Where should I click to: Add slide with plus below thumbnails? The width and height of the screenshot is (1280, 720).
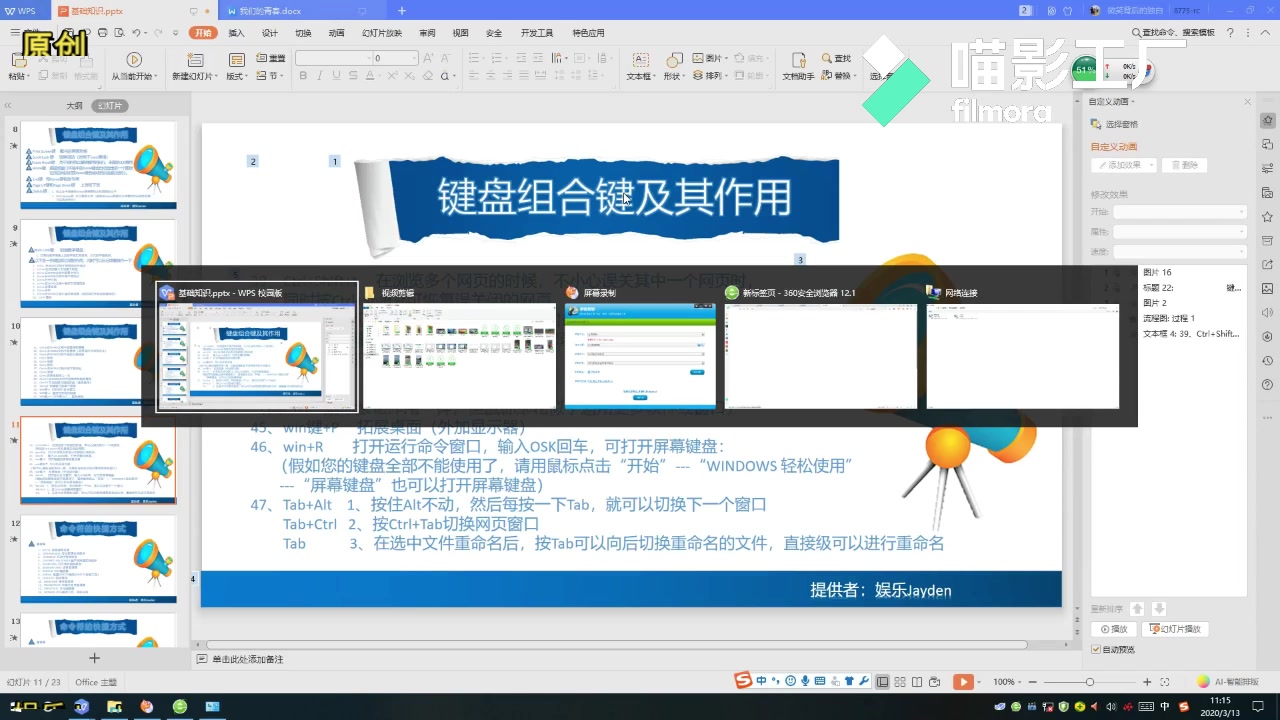[x=95, y=658]
